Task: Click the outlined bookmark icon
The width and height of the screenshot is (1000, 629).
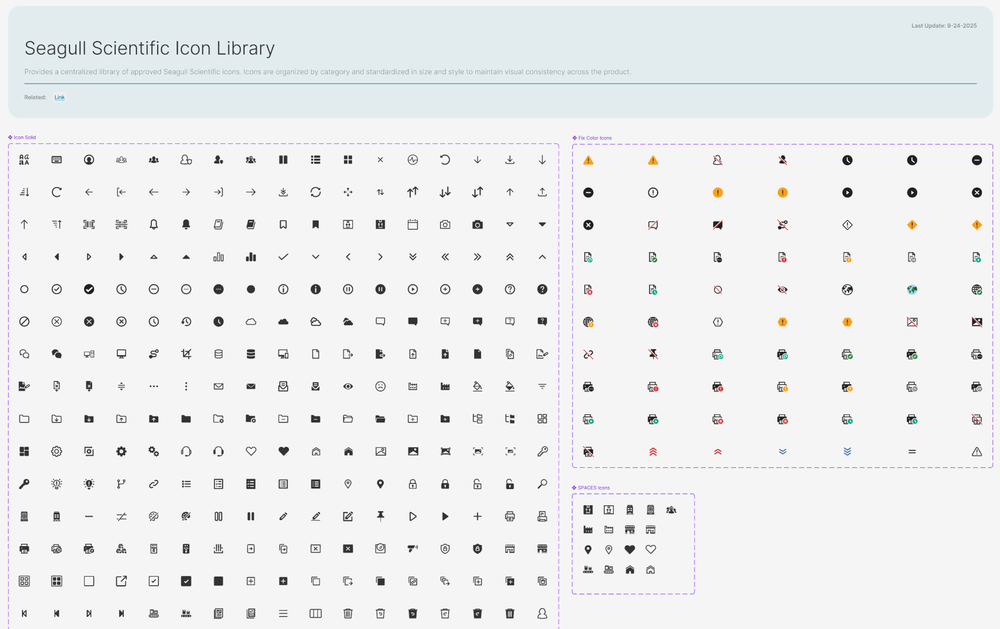Action: click(283, 225)
